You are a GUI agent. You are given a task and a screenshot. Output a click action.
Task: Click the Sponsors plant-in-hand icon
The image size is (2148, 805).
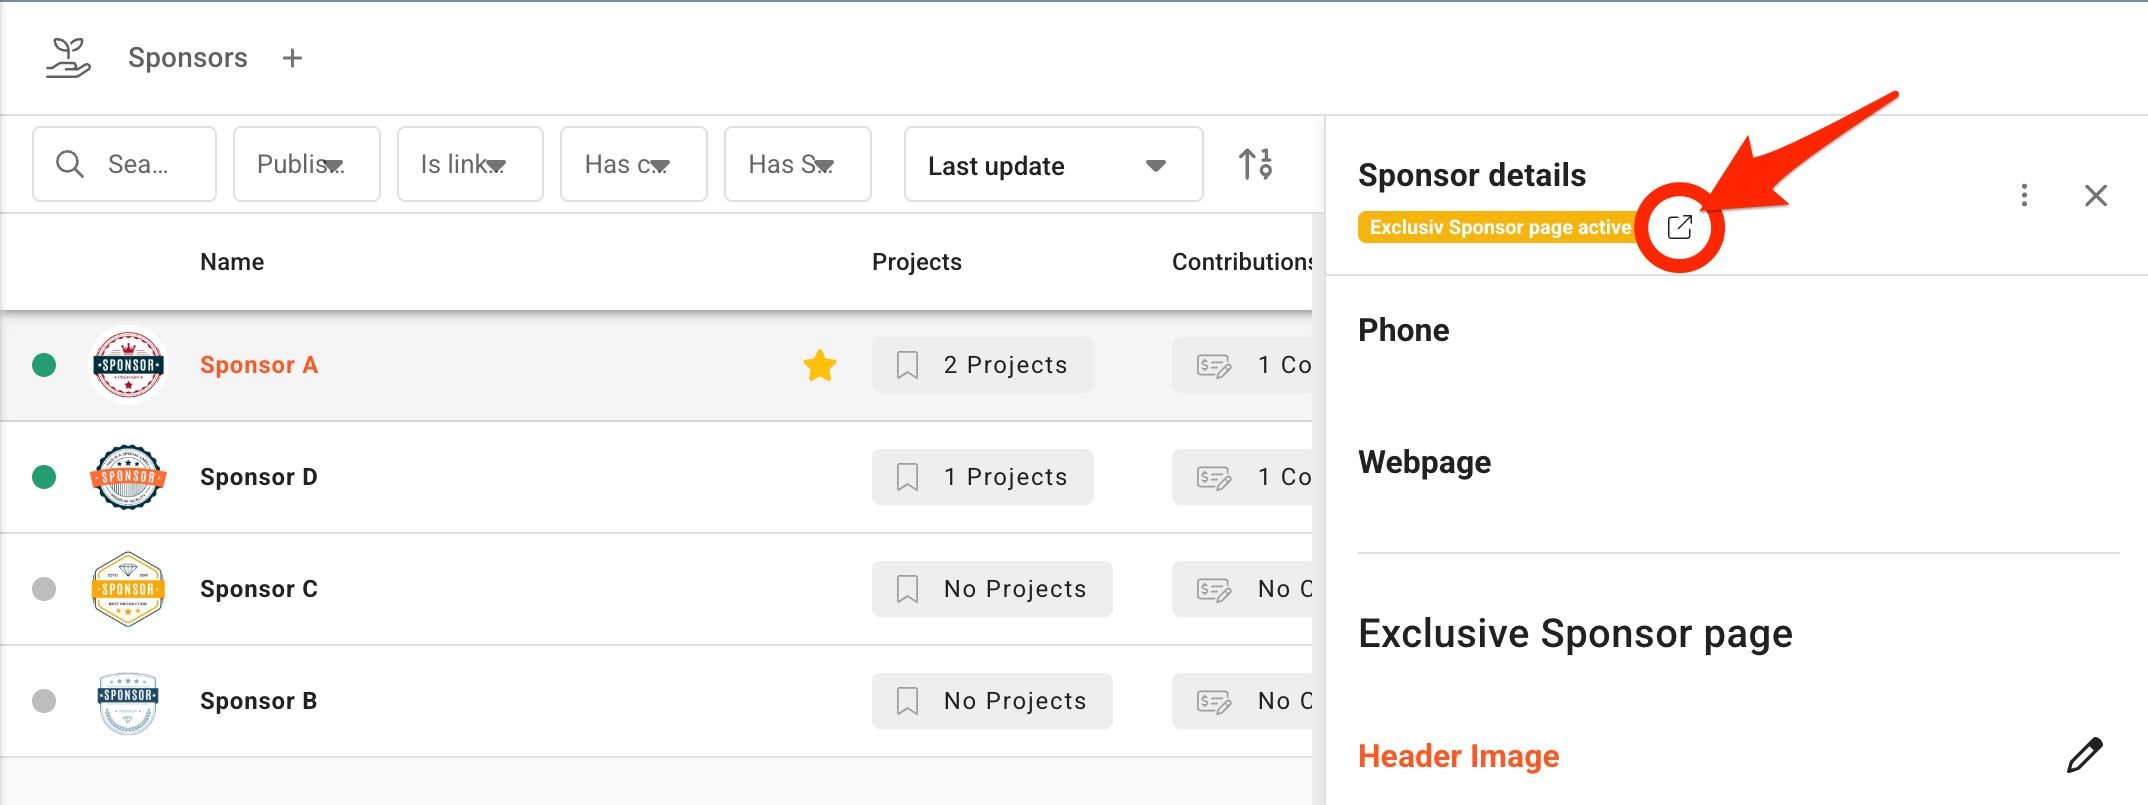point(68,58)
